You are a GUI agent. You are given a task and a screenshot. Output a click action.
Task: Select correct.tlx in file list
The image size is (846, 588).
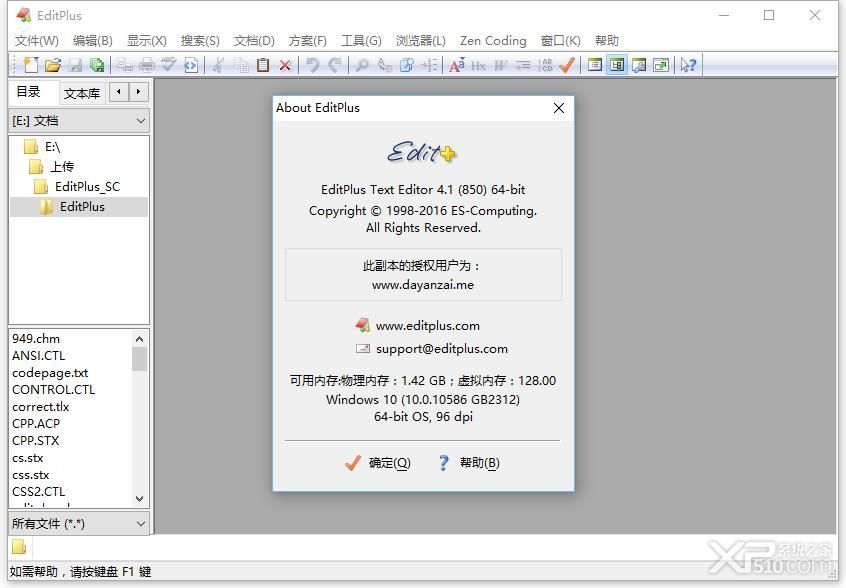point(40,407)
